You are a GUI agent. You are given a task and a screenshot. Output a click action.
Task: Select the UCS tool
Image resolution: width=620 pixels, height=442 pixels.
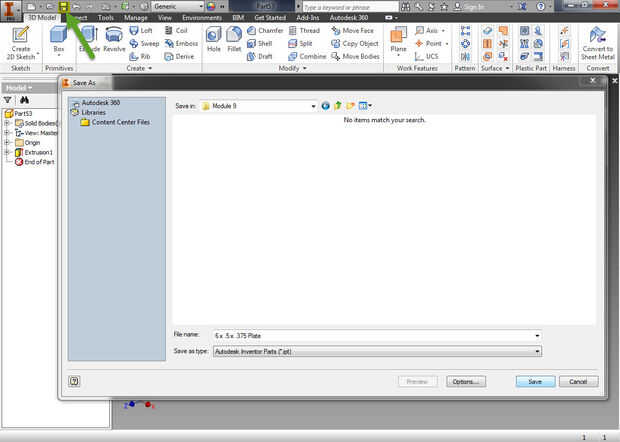(427, 57)
